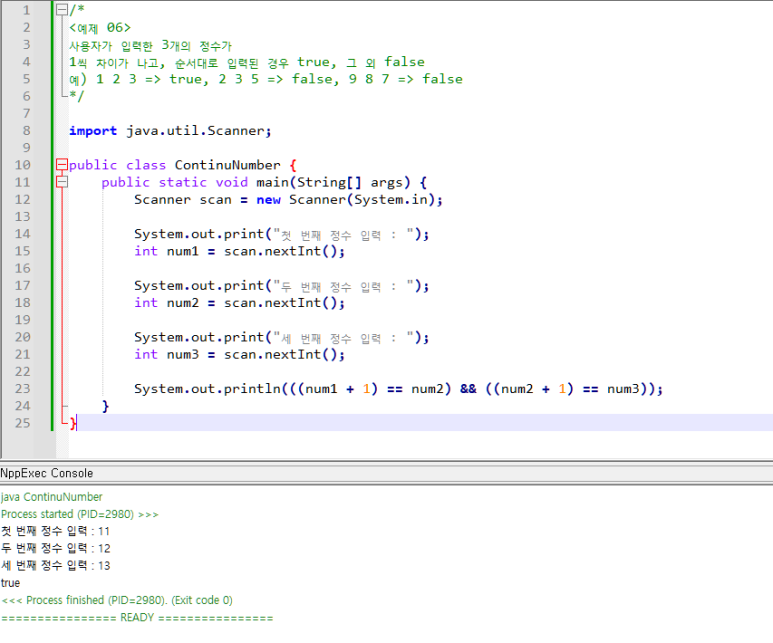The width and height of the screenshot is (773, 643).
Task: Collapse the main method fold on line 11
Action: coord(62,182)
